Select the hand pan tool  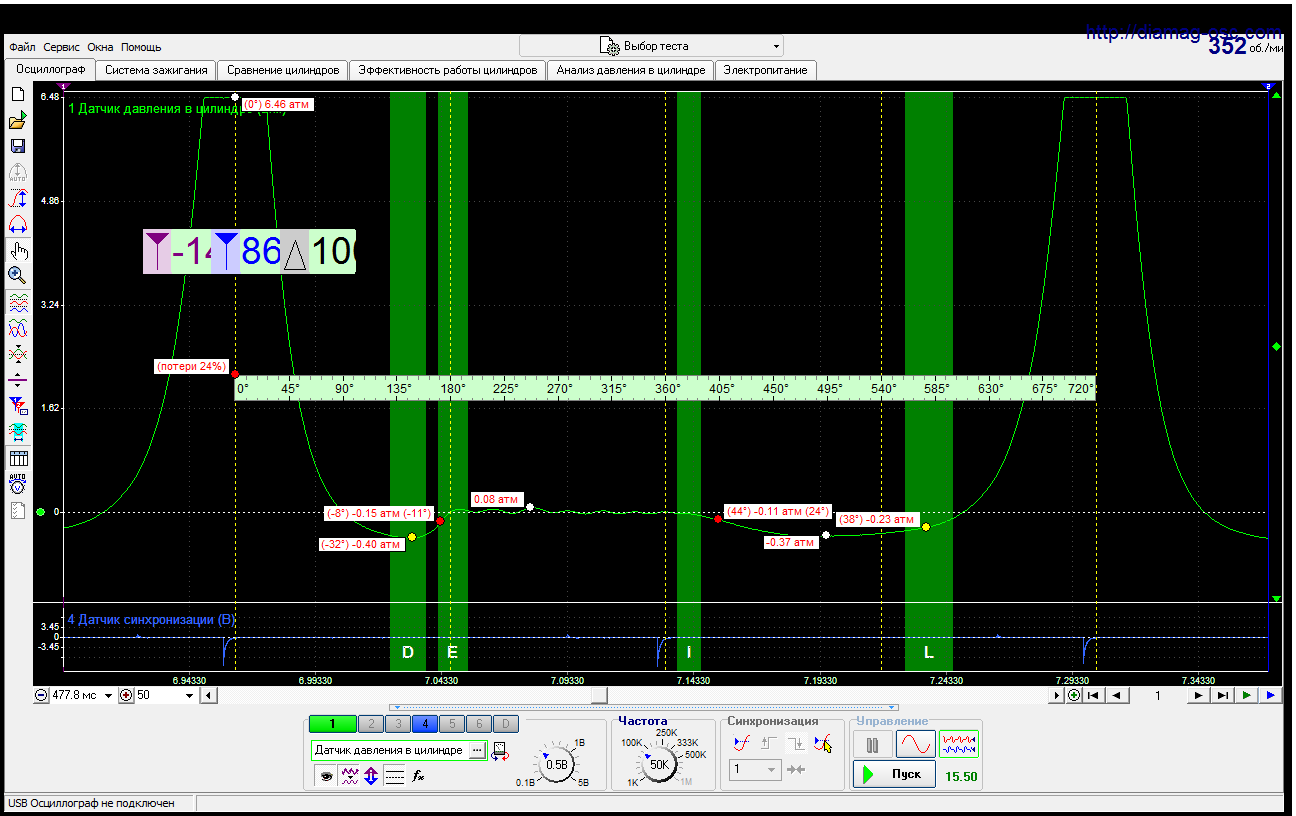click(x=18, y=250)
